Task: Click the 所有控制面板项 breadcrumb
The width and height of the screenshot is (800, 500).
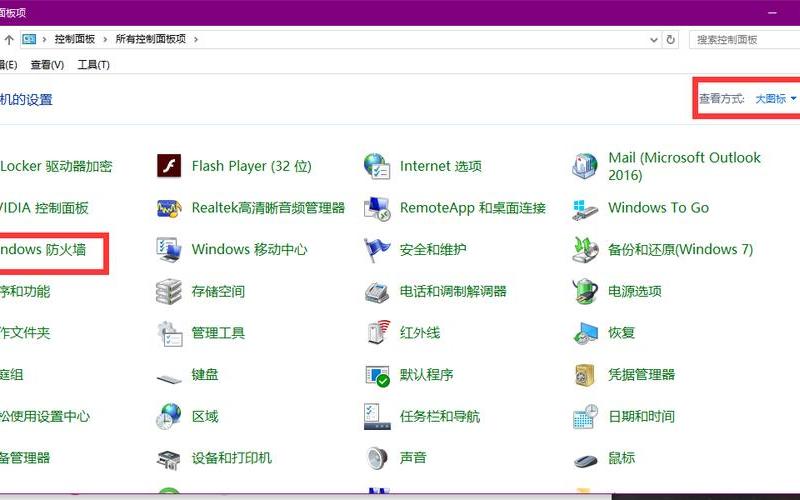Action: [x=151, y=39]
